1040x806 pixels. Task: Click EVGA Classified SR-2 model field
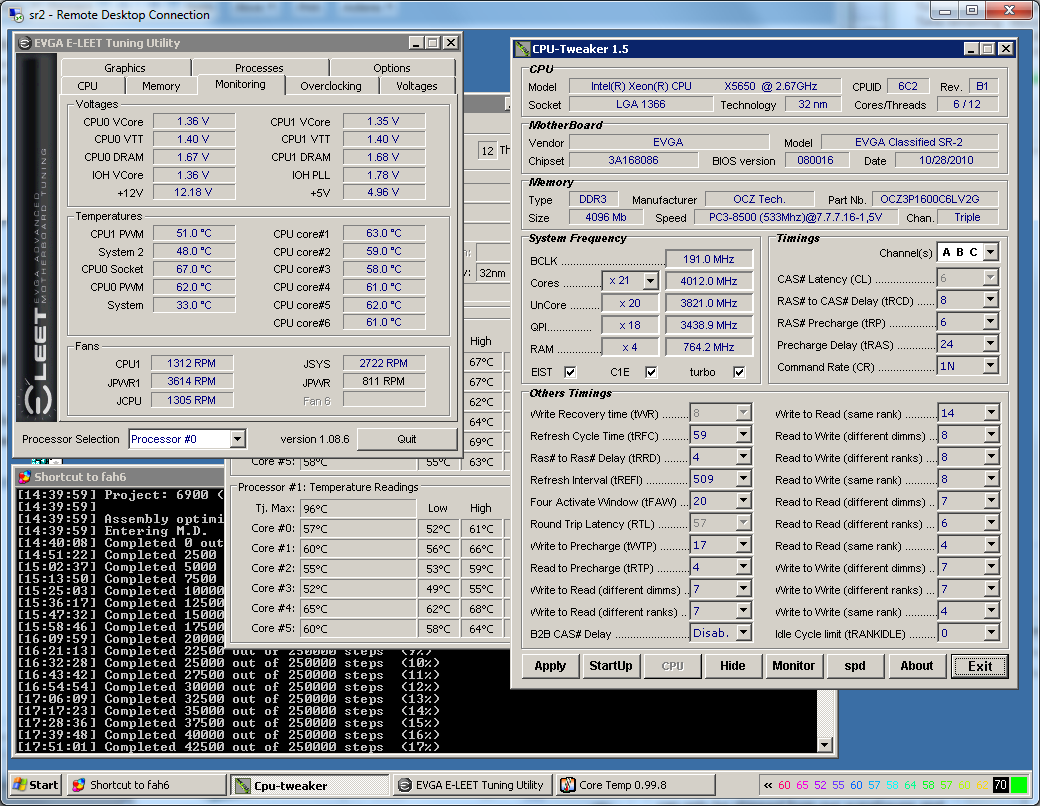click(x=909, y=142)
